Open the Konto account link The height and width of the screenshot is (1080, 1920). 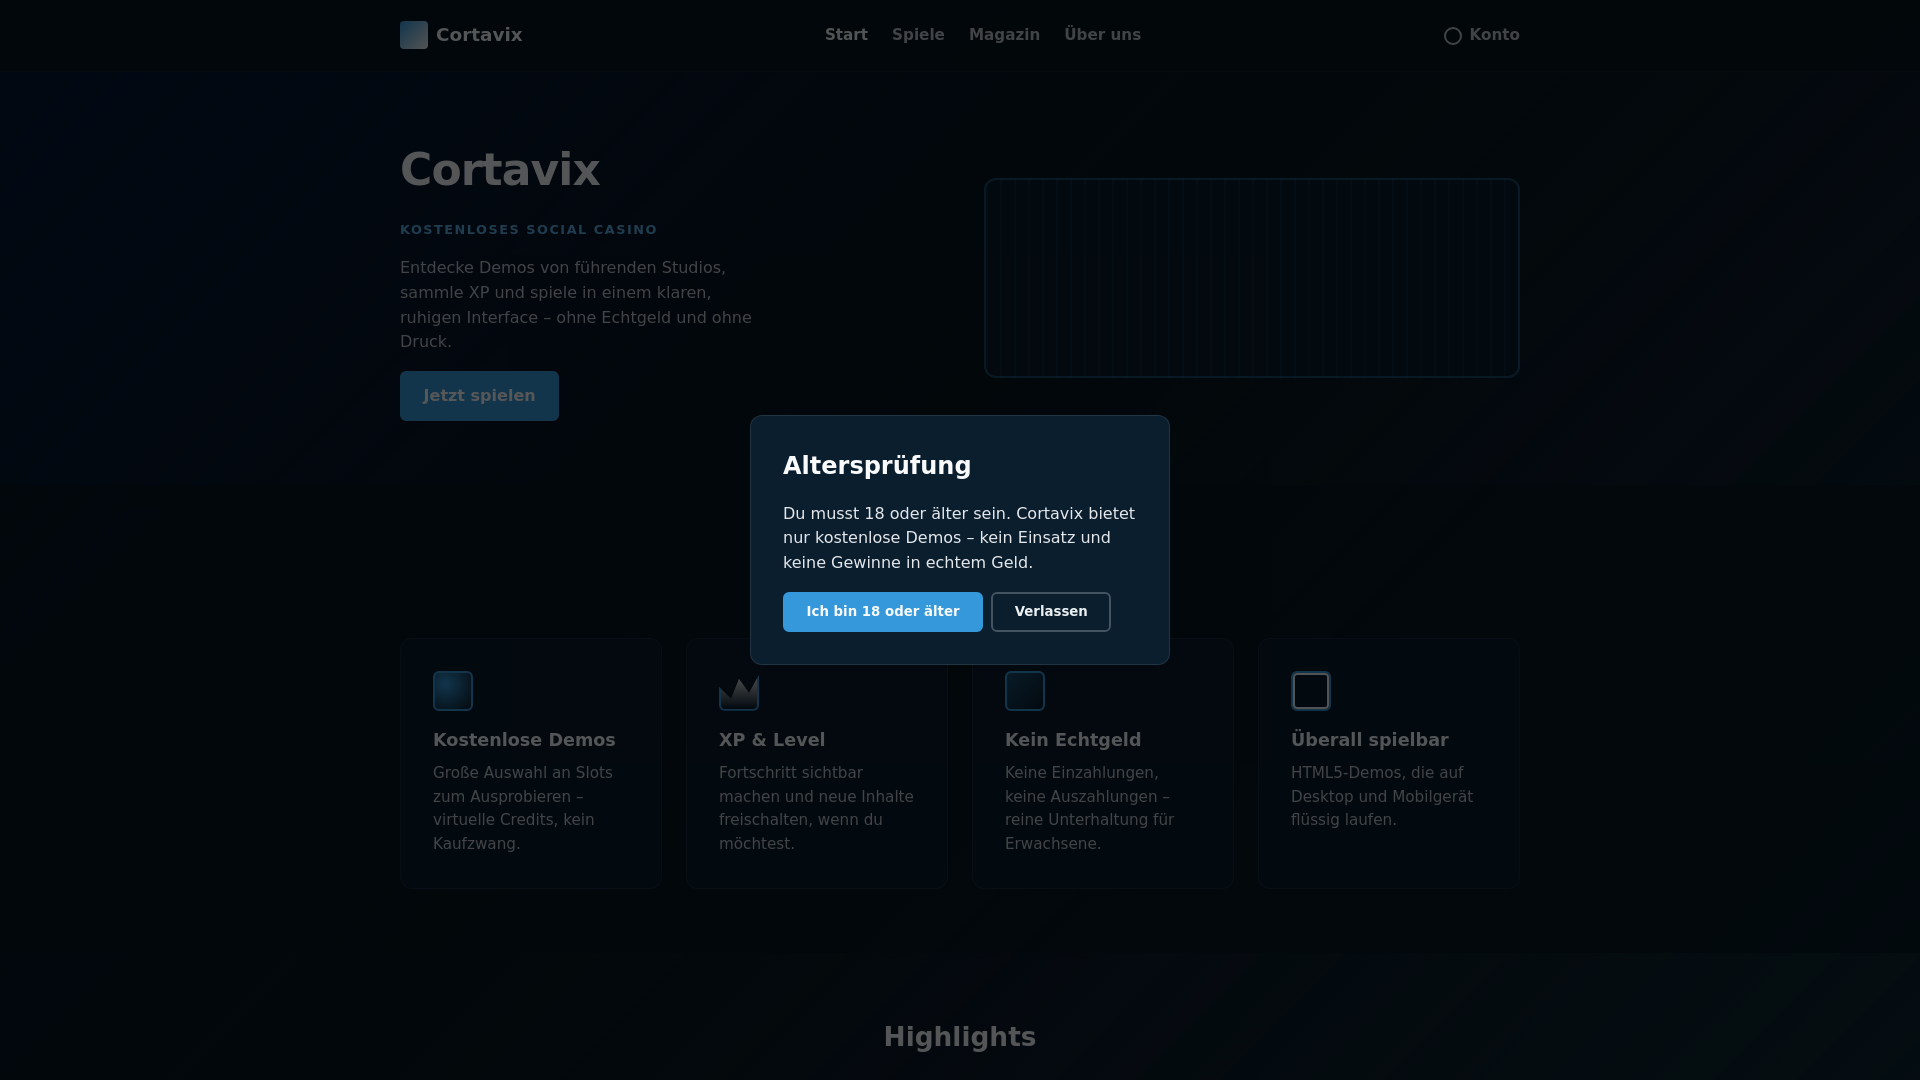pos(1481,35)
